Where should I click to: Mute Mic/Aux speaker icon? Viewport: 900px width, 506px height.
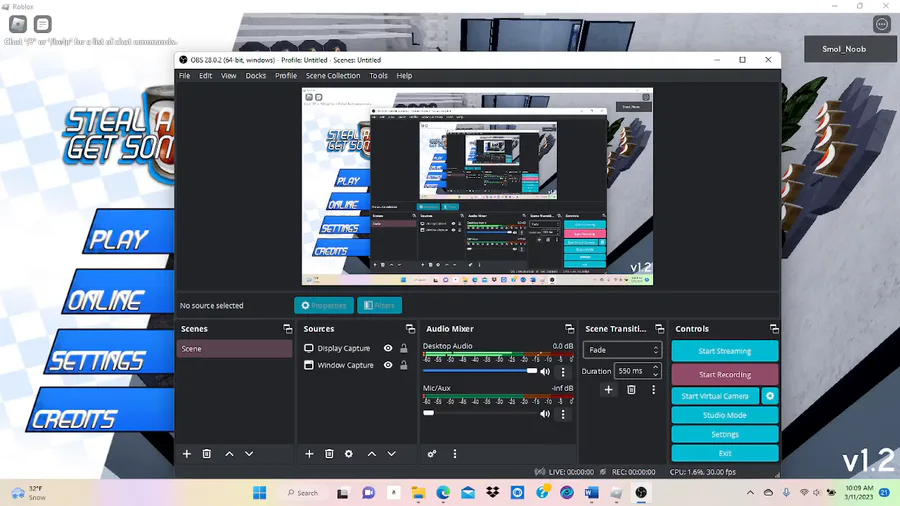(545, 414)
